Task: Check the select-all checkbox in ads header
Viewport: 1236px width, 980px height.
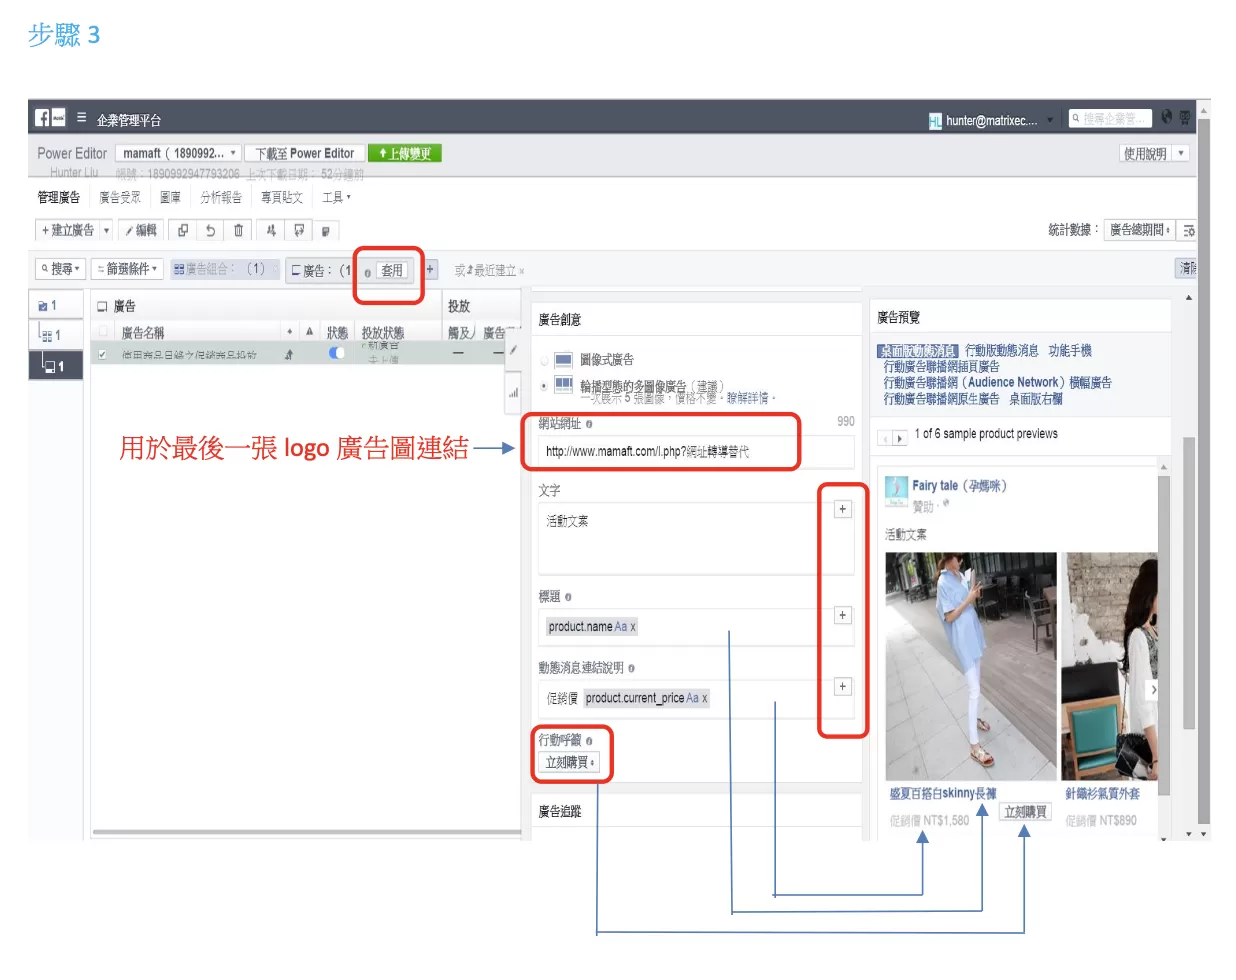Action: 103,331
